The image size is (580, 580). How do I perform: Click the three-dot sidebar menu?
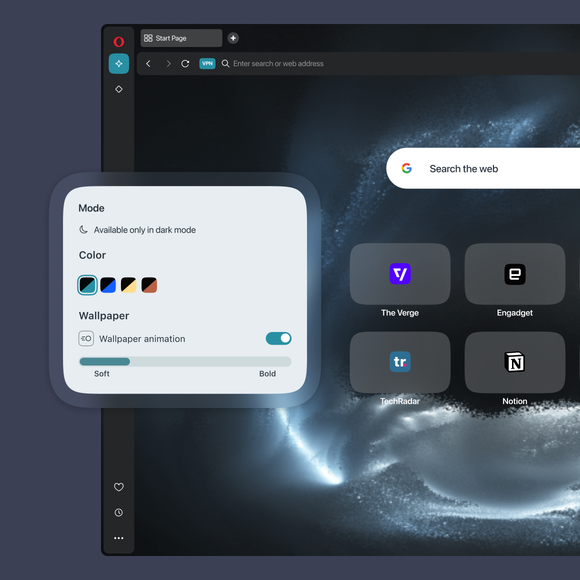119,538
